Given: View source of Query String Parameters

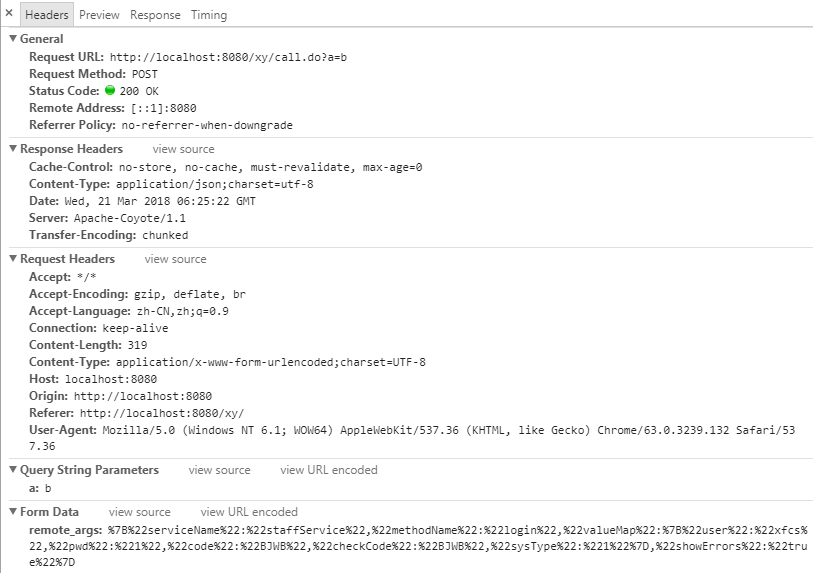Looking at the screenshot, I should (x=219, y=470).
